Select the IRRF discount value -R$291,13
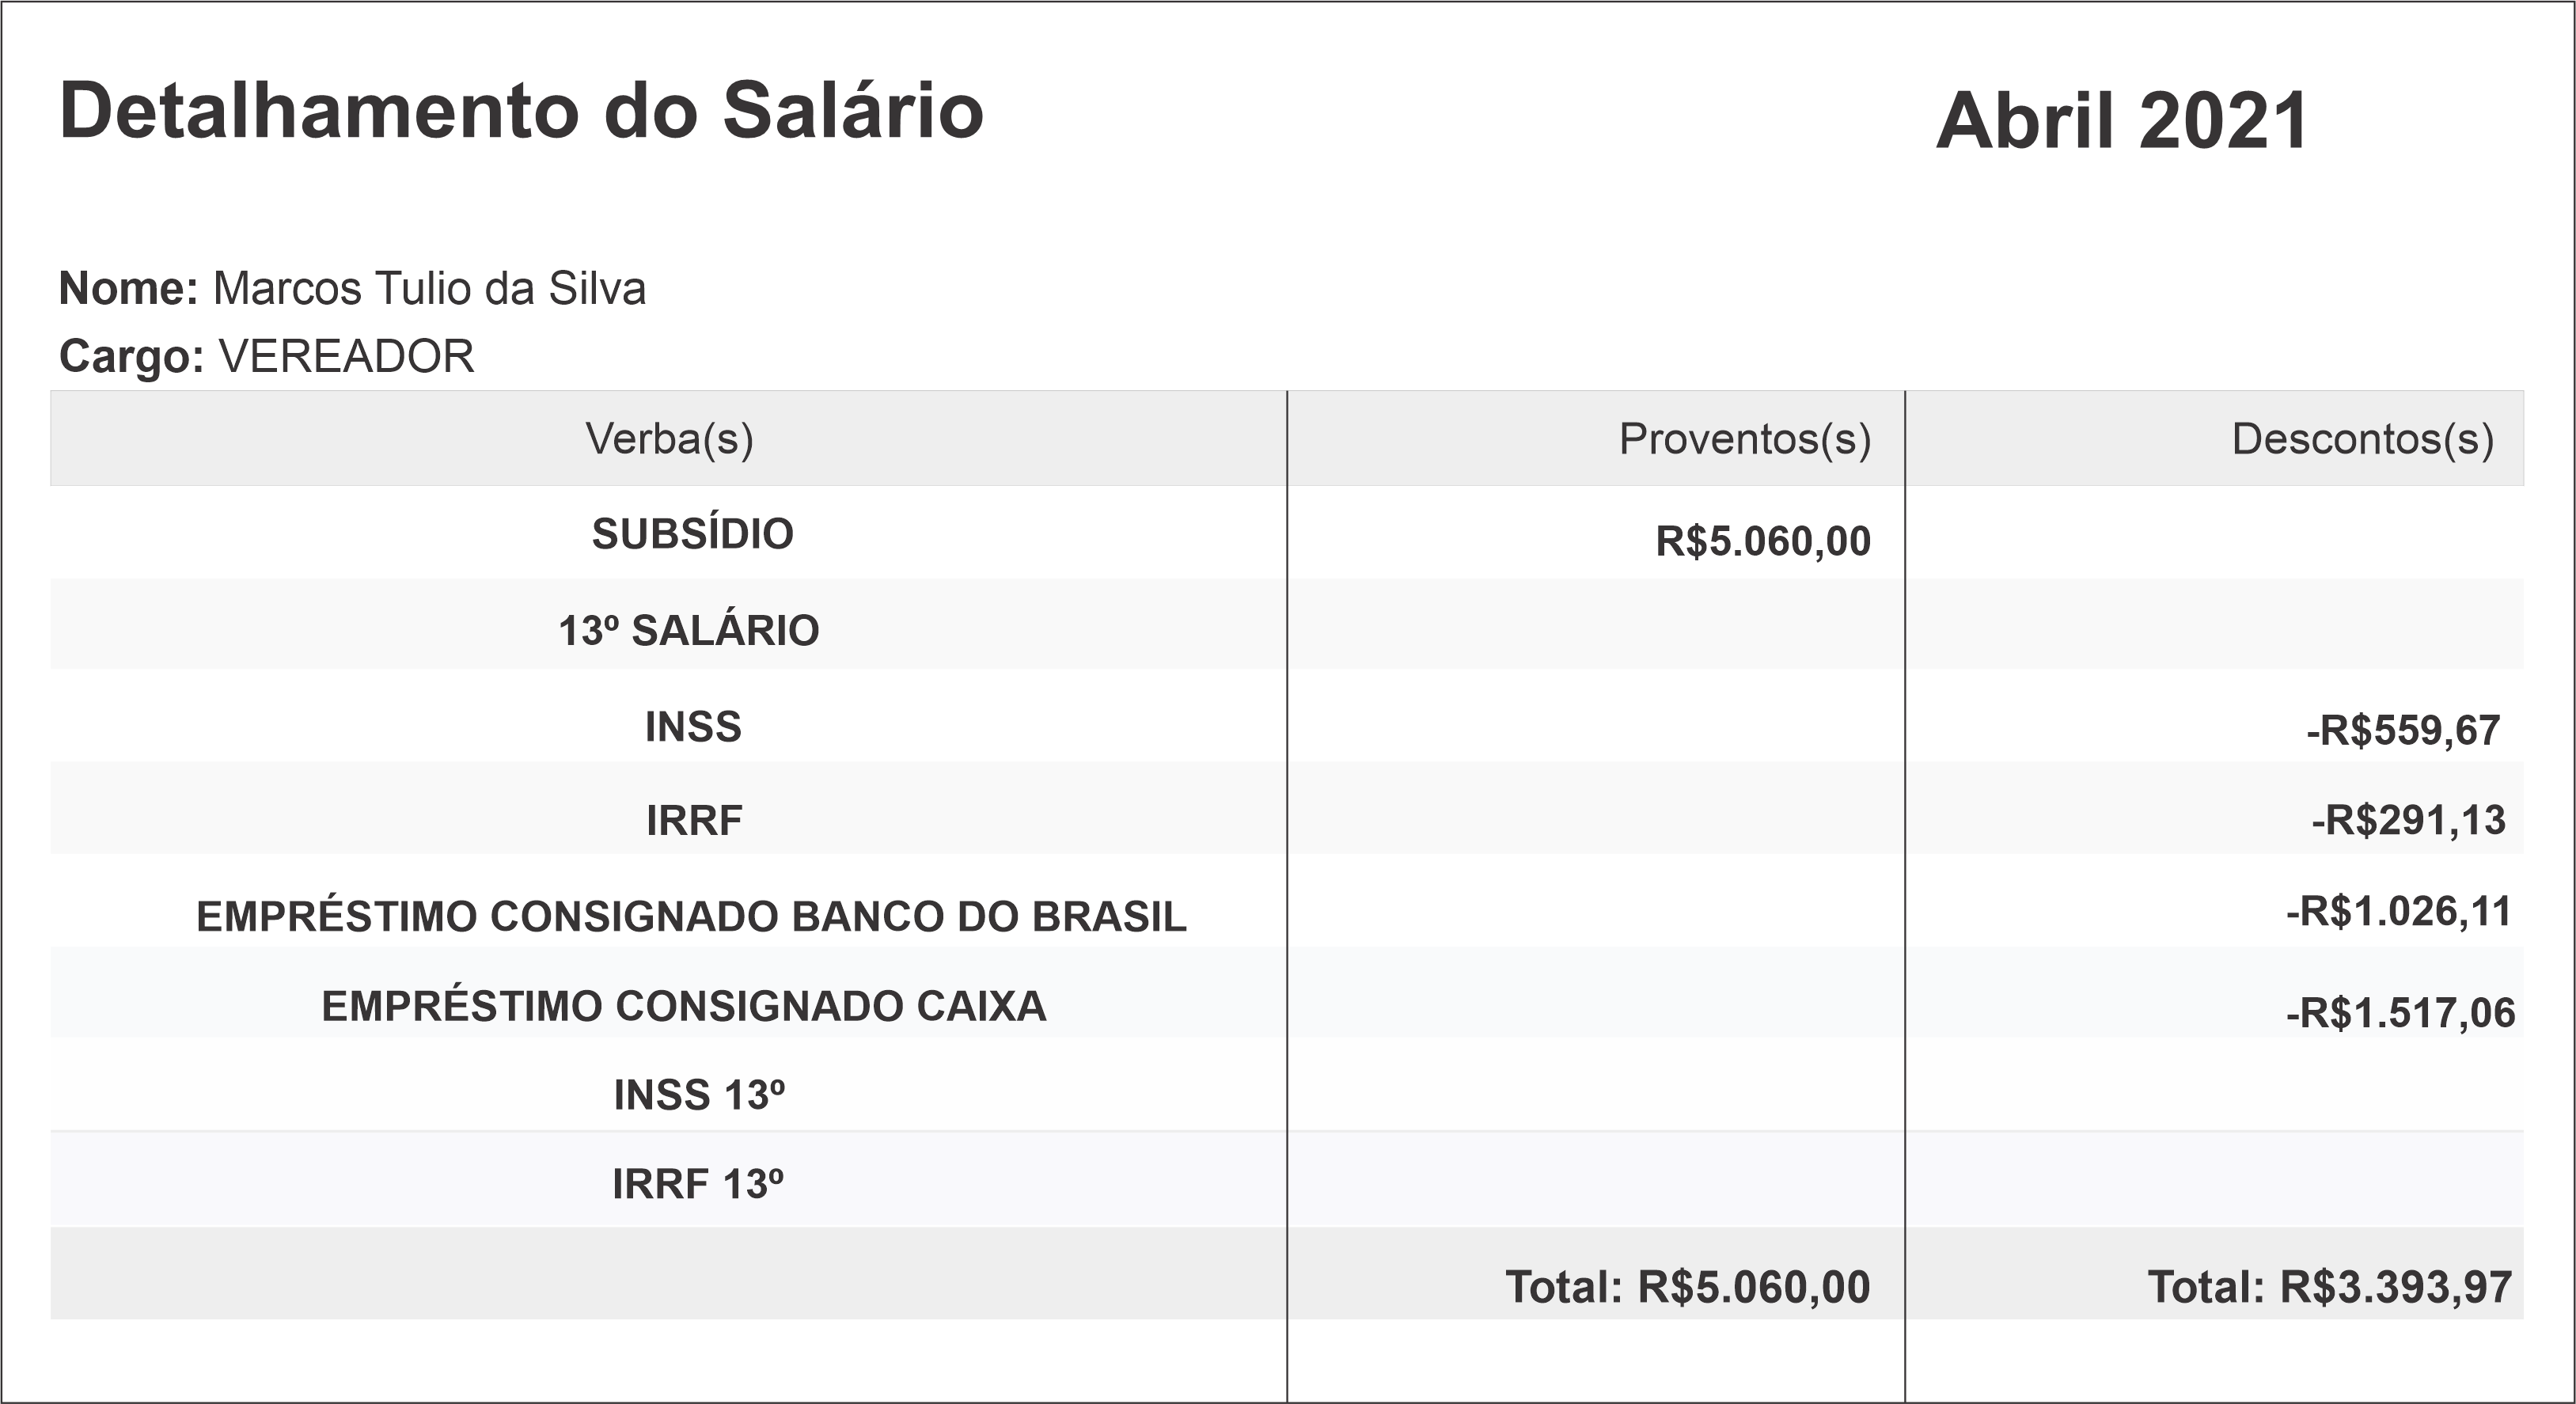 [2407, 820]
